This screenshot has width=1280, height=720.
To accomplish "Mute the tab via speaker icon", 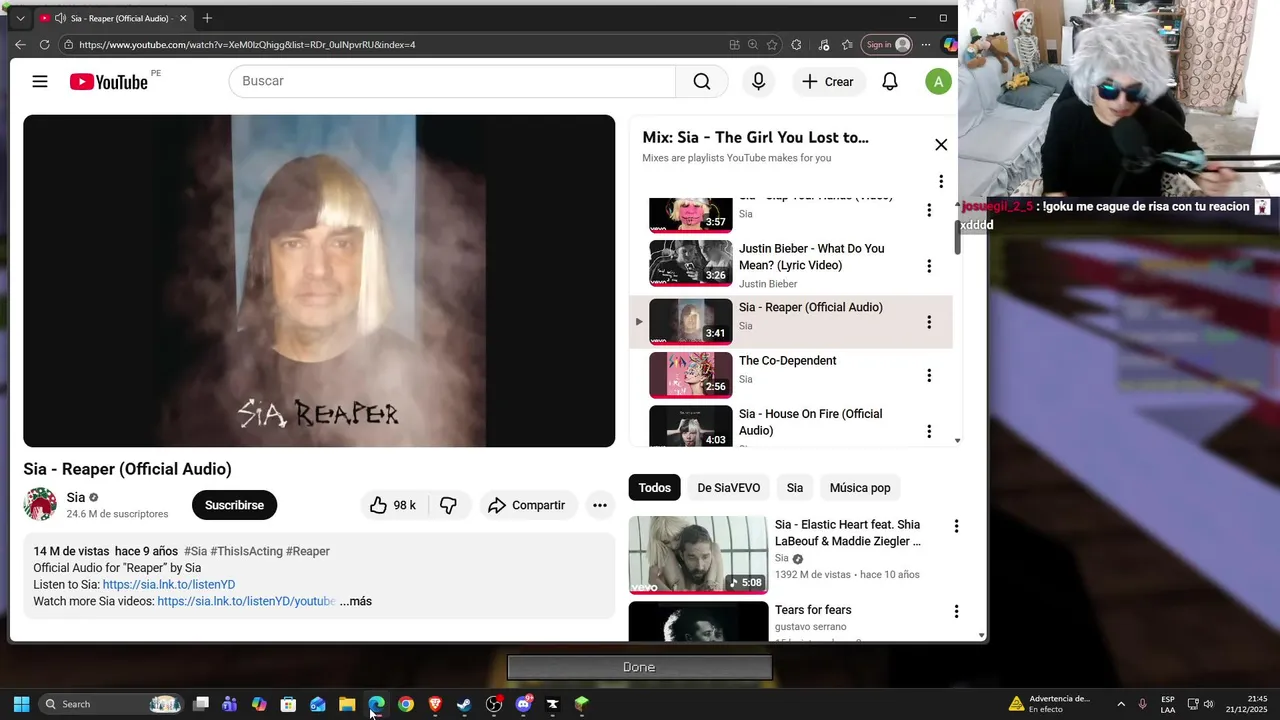I will (x=60, y=18).
